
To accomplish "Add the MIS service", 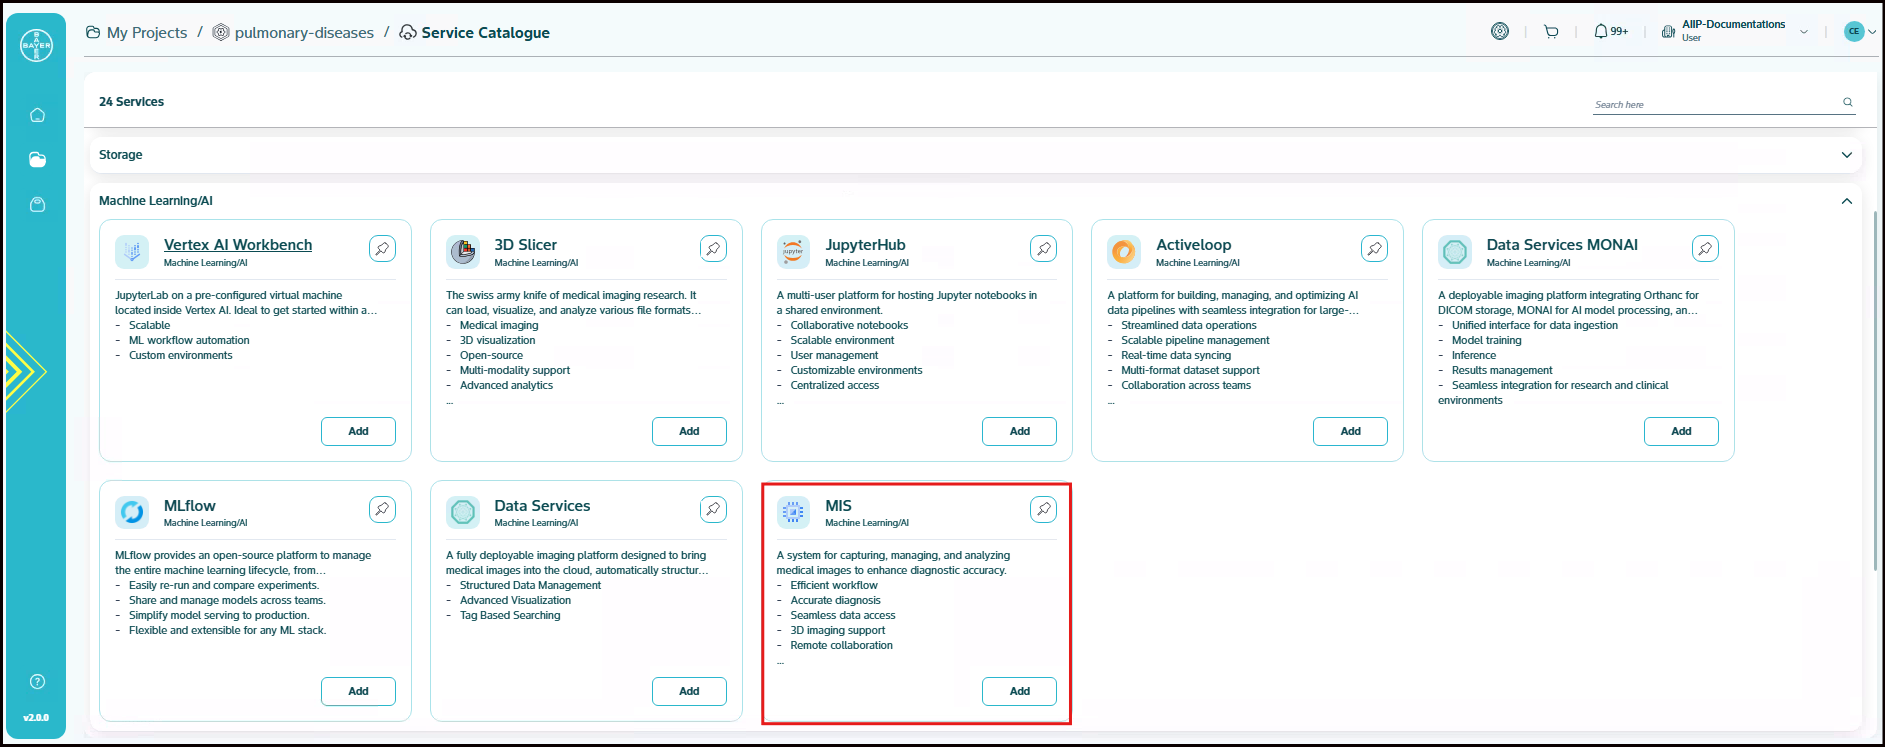I will pos(1019,691).
